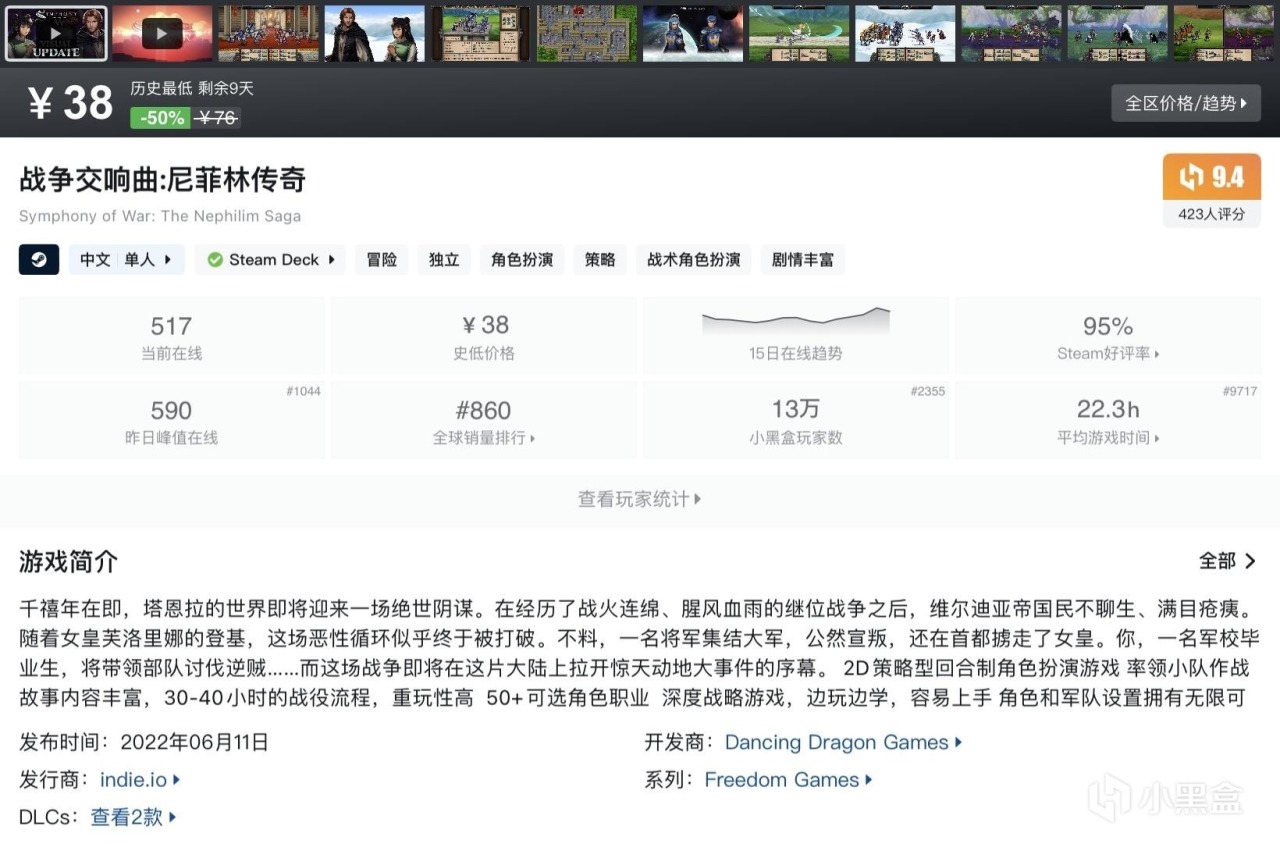Play the UPDATE trailer video thumbnail
The width and height of the screenshot is (1280, 844).
tap(56, 33)
